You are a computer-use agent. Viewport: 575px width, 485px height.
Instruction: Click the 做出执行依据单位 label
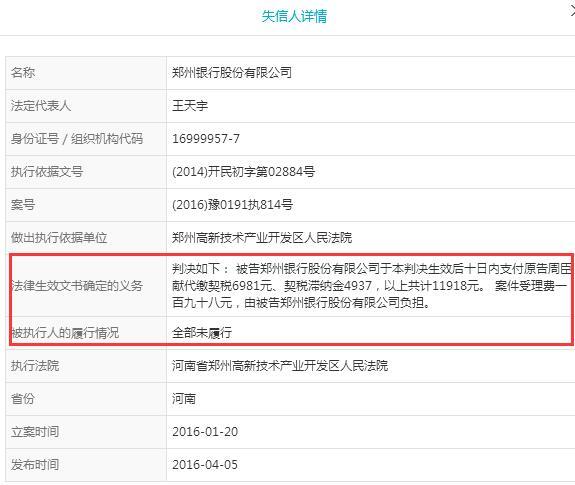click(59, 238)
